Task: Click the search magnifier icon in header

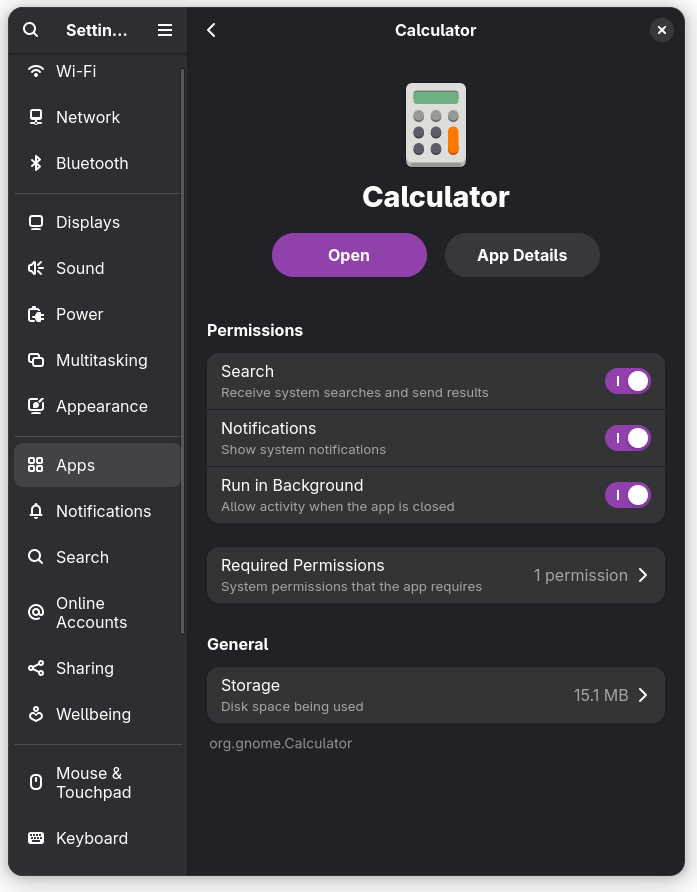Action: coord(31,30)
